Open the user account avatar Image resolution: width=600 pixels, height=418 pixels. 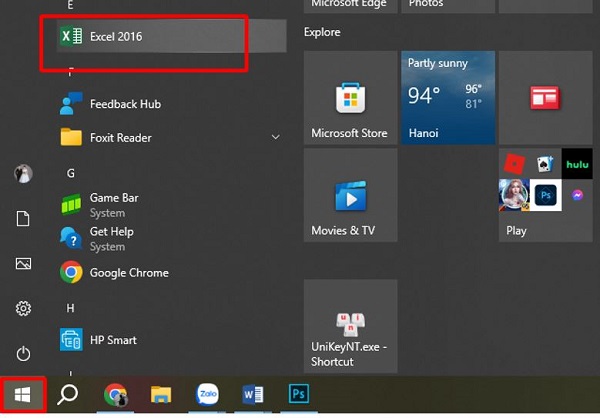coord(23,173)
